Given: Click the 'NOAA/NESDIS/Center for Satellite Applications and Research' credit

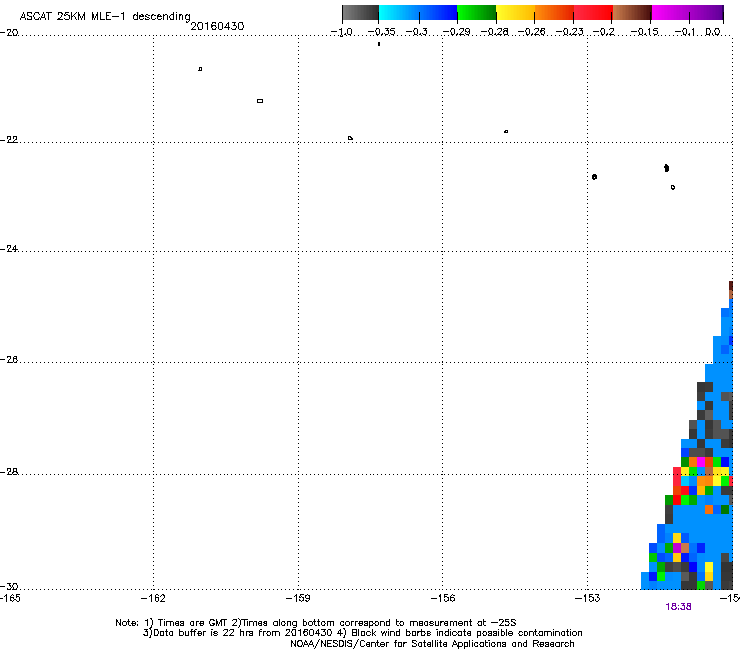Looking at the screenshot, I should tap(432, 644).
